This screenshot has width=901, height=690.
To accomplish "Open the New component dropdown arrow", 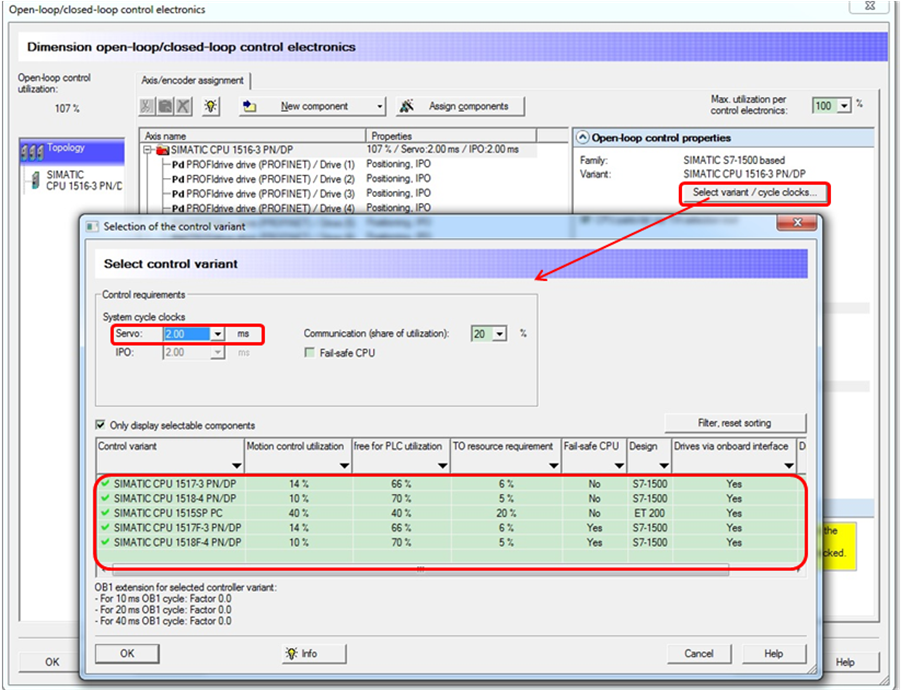I will point(379,106).
